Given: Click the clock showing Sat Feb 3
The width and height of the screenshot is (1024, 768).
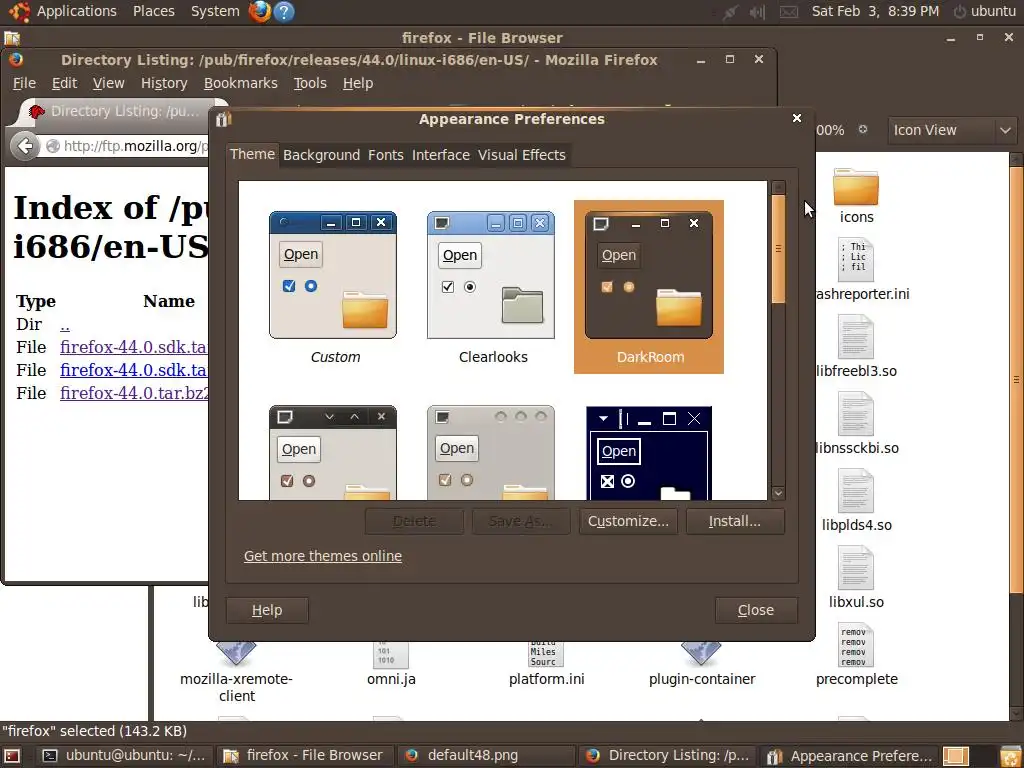Looking at the screenshot, I should pyautogui.click(x=875, y=11).
